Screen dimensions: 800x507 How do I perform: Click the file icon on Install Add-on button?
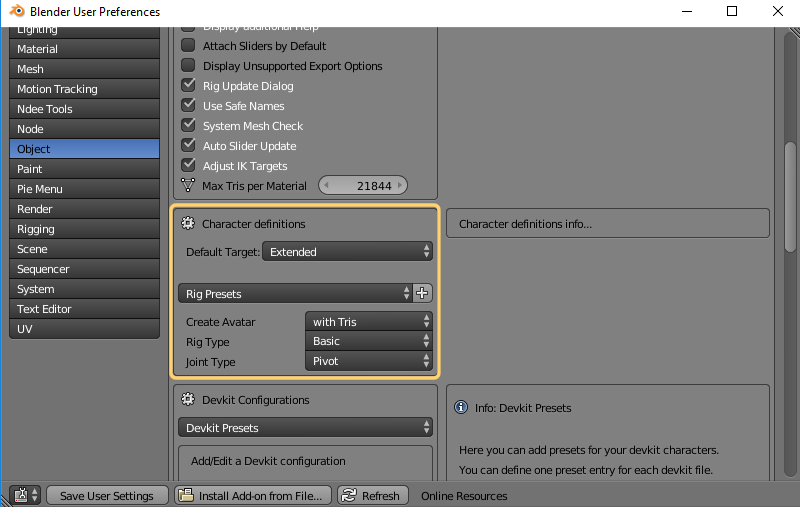186,495
